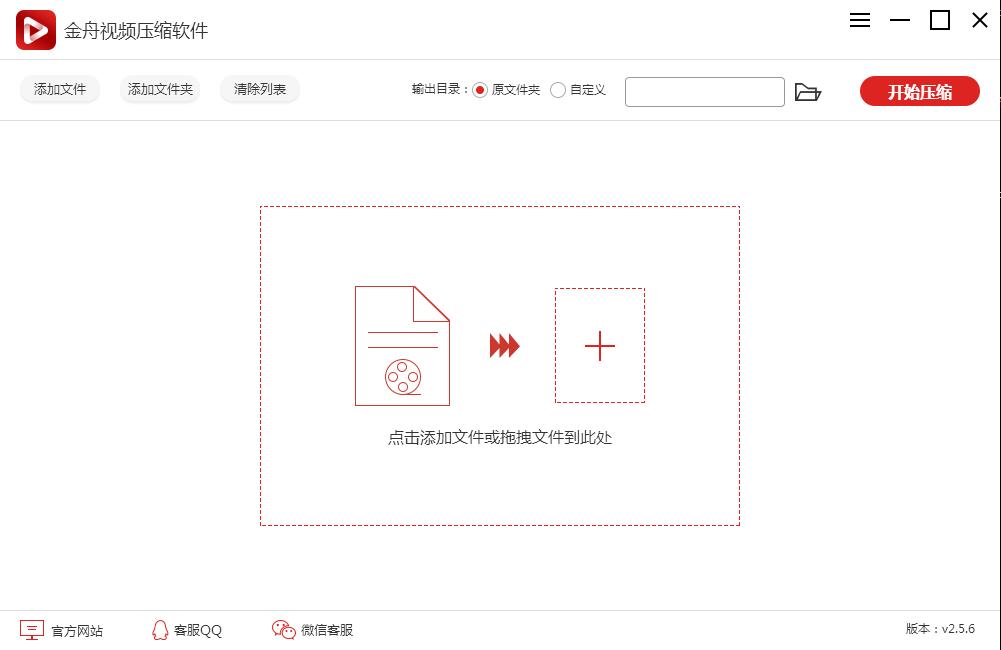Open the folder browse icon for output directory
Viewport: 1001px width, 650px height.
809,91
